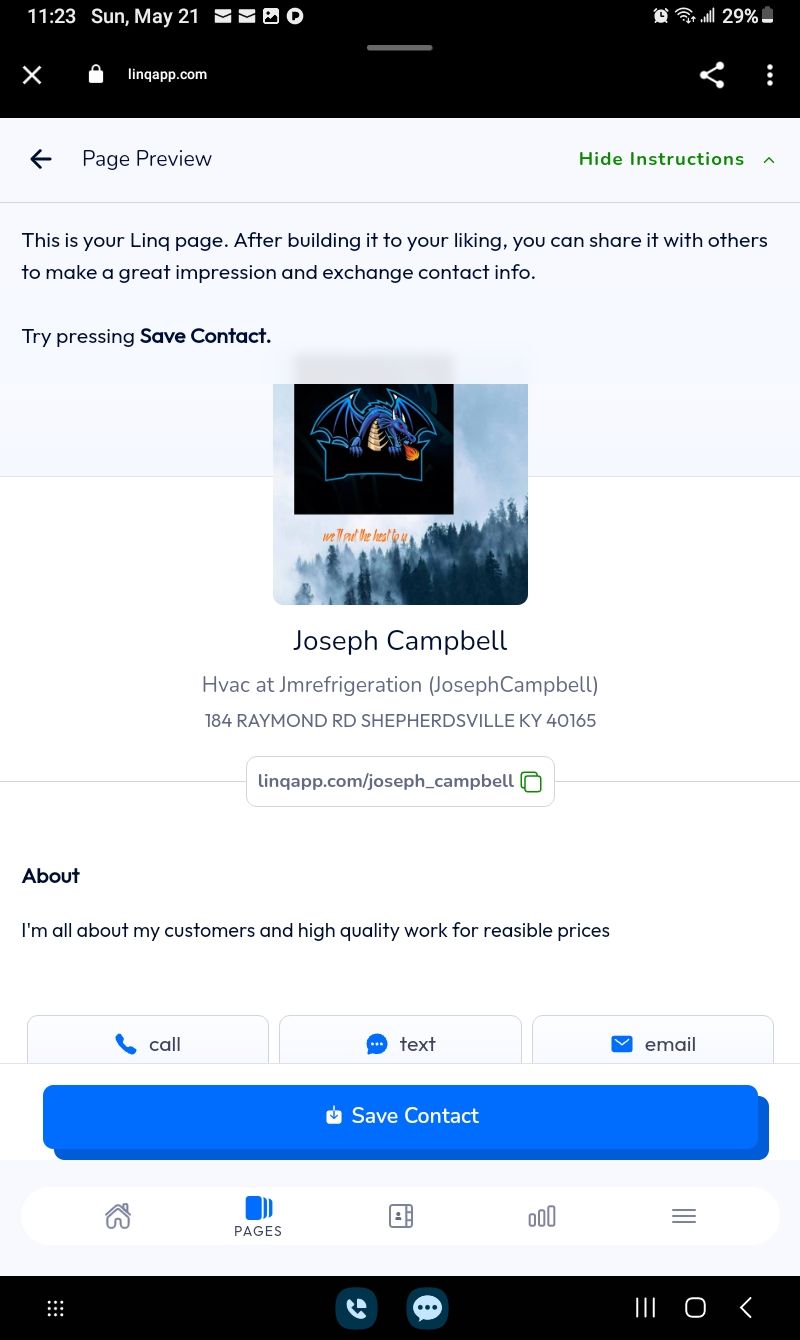Open the three-dot overflow menu
The height and width of the screenshot is (1340, 800).
click(769, 75)
